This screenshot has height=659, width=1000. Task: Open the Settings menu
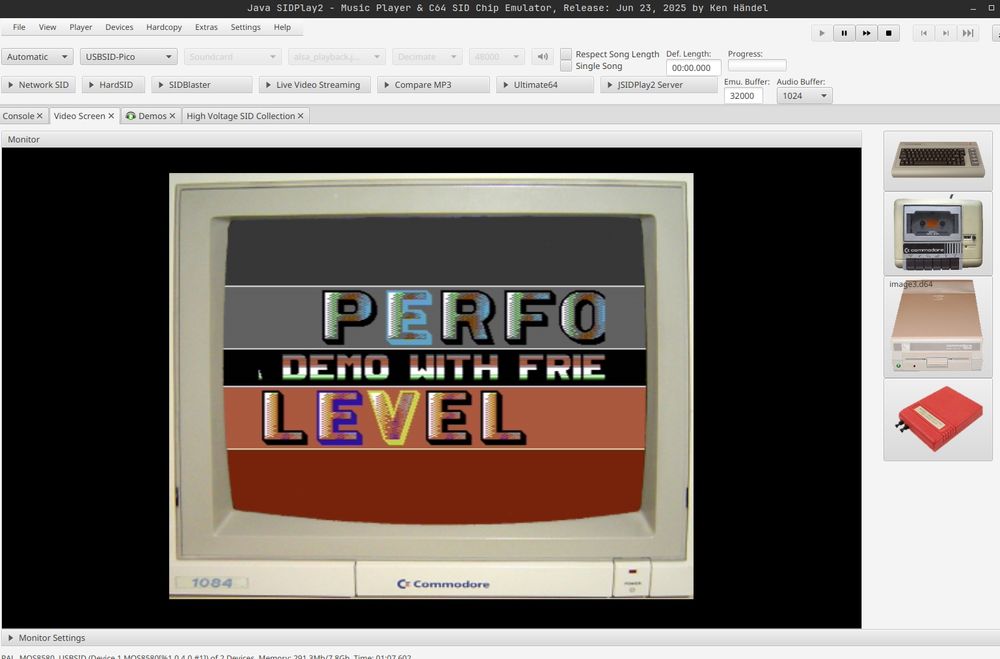pyautogui.click(x=246, y=27)
